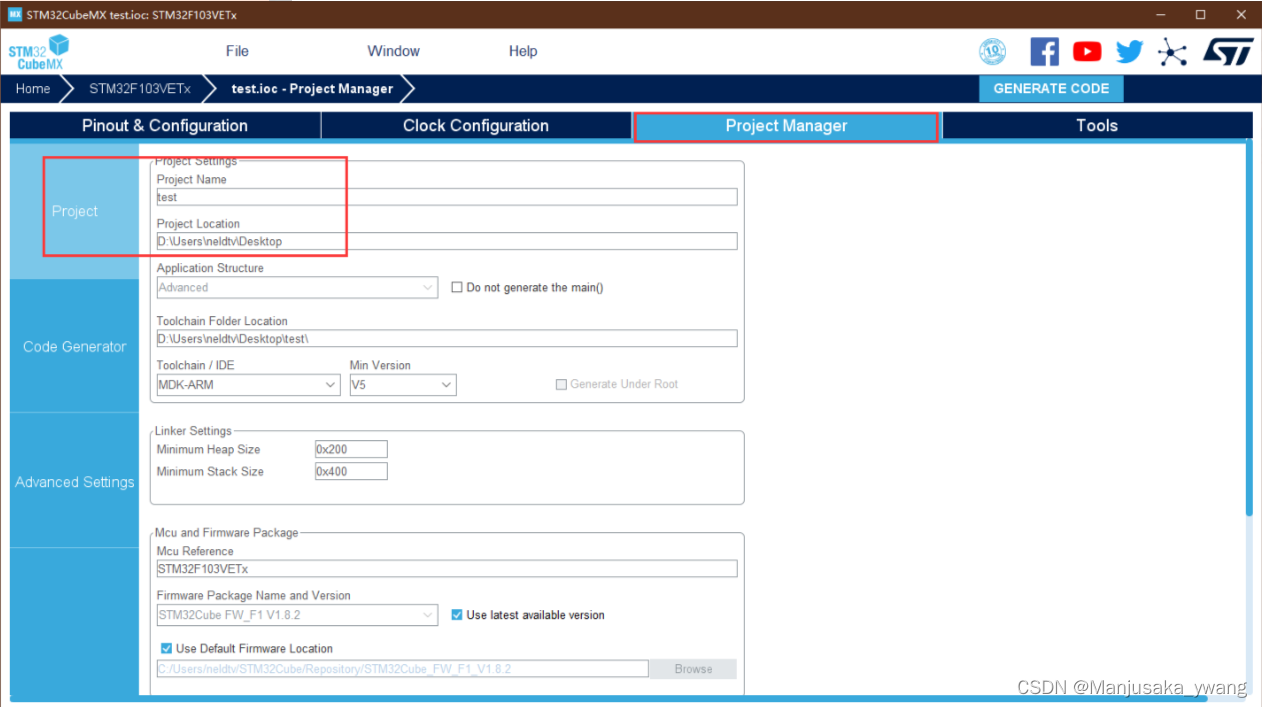Screen dimensions: 1262x707
Task: Click the Minimum Stack Size field
Action: pyautogui.click(x=351, y=471)
